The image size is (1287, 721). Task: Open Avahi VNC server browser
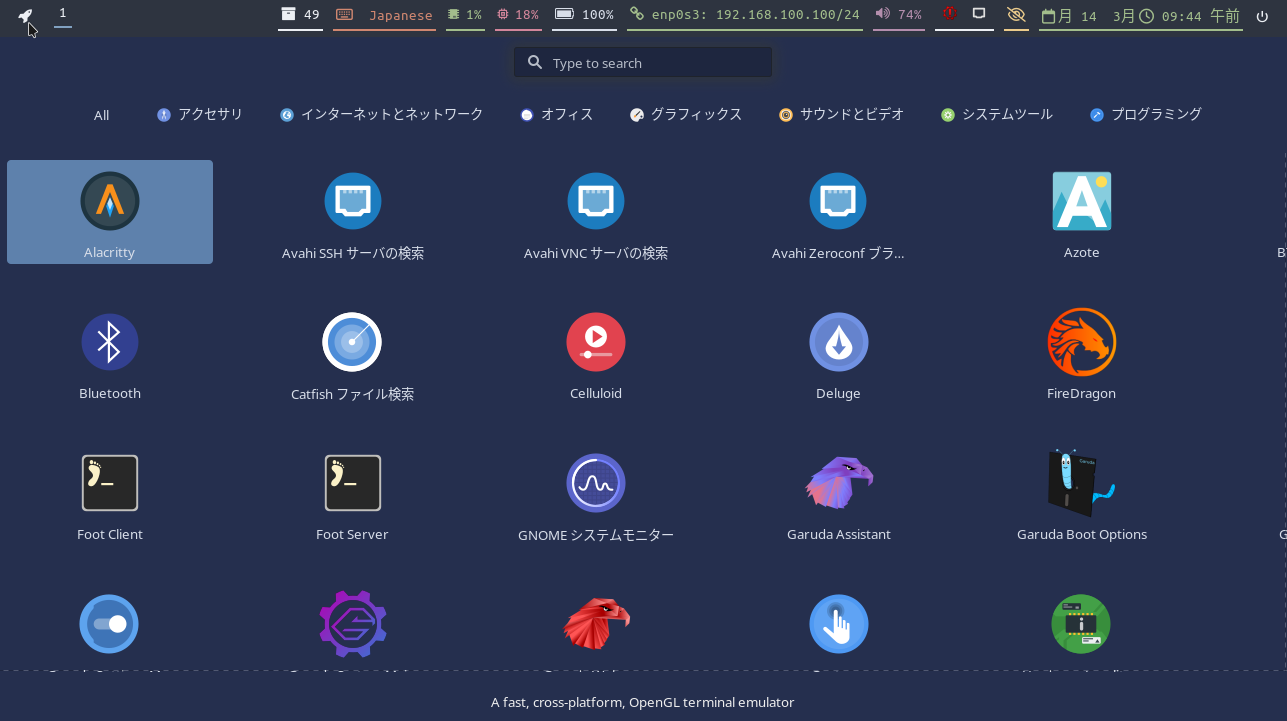point(596,212)
